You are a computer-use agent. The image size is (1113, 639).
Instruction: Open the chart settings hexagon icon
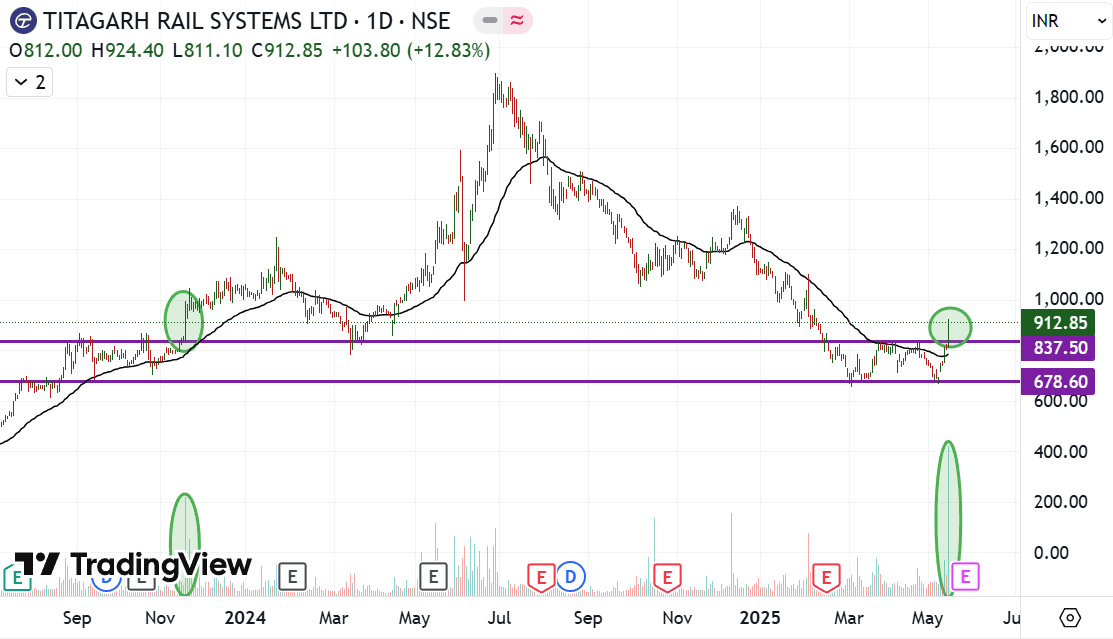[1070, 618]
